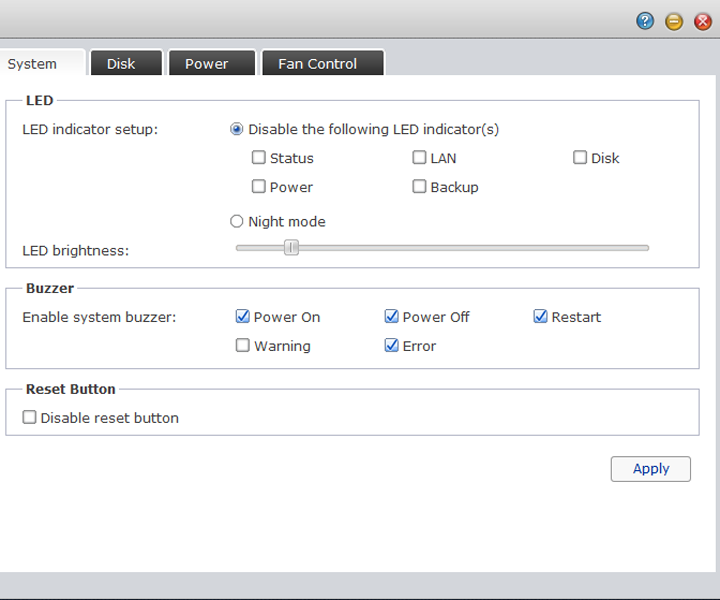Check the Status LED checkbox
The width and height of the screenshot is (720, 600).
pyautogui.click(x=259, y=158)
